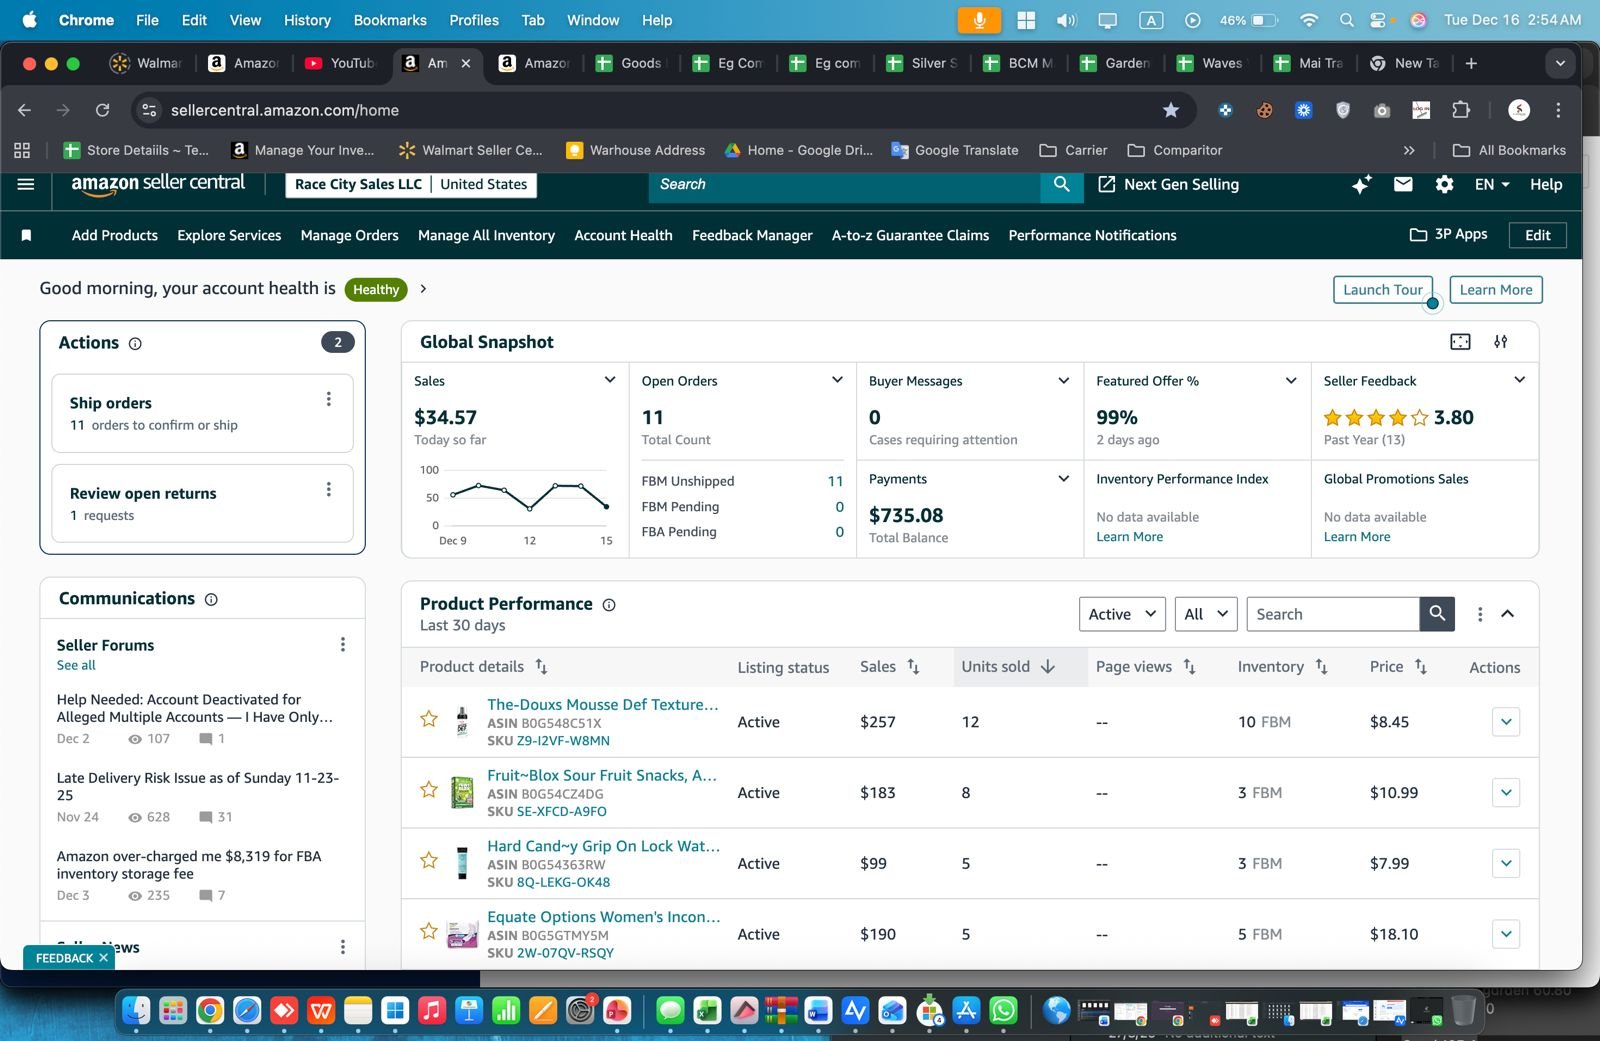Image resolution: width=1600 pixels, height=1041 pixels.
Task: Open Seller Central settings gear
Action: tap(1444, 184)
